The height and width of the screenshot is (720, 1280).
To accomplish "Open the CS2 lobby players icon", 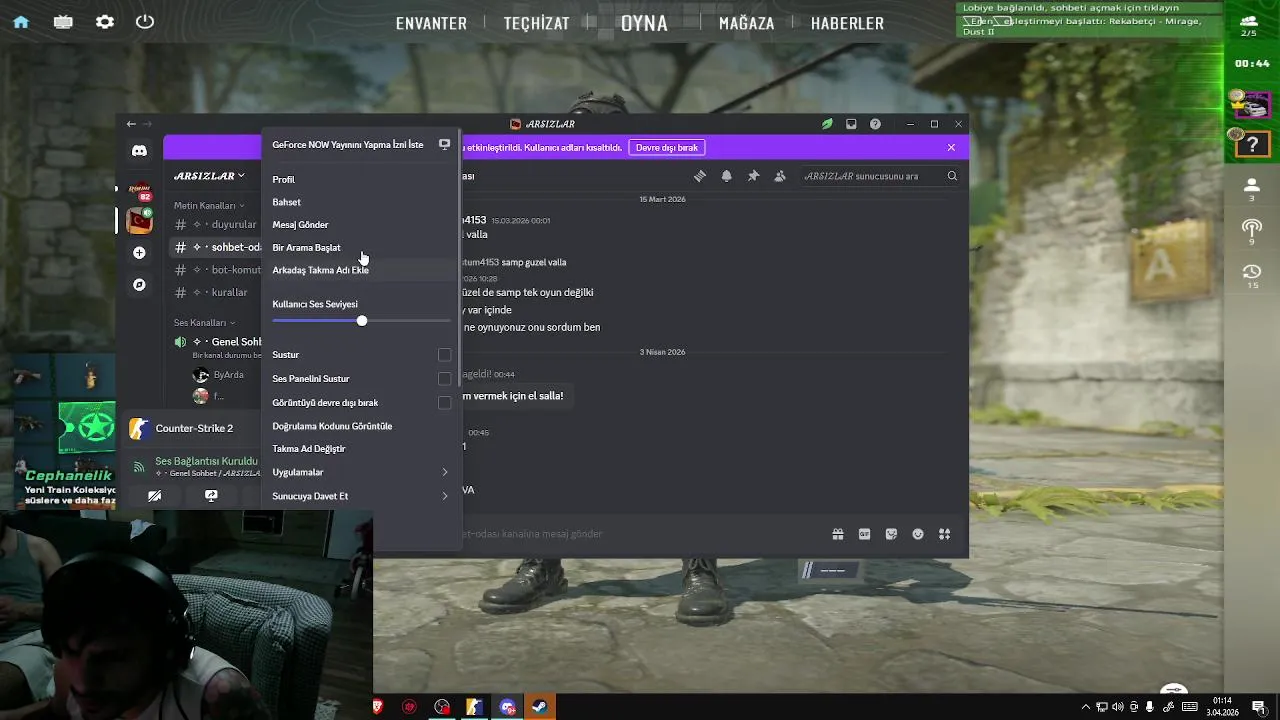I will click(x=1249, y=25).
